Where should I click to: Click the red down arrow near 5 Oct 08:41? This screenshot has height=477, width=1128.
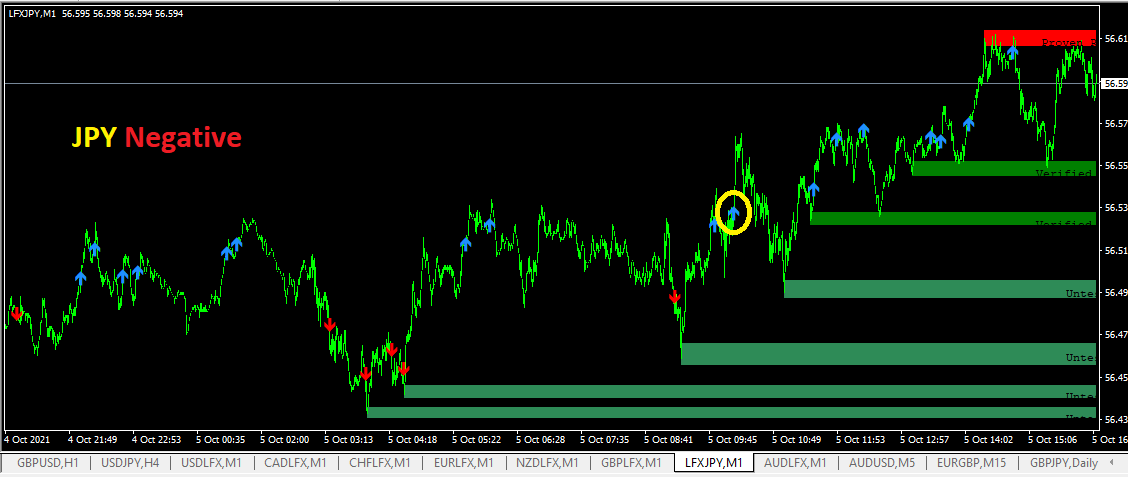(675, 296)
